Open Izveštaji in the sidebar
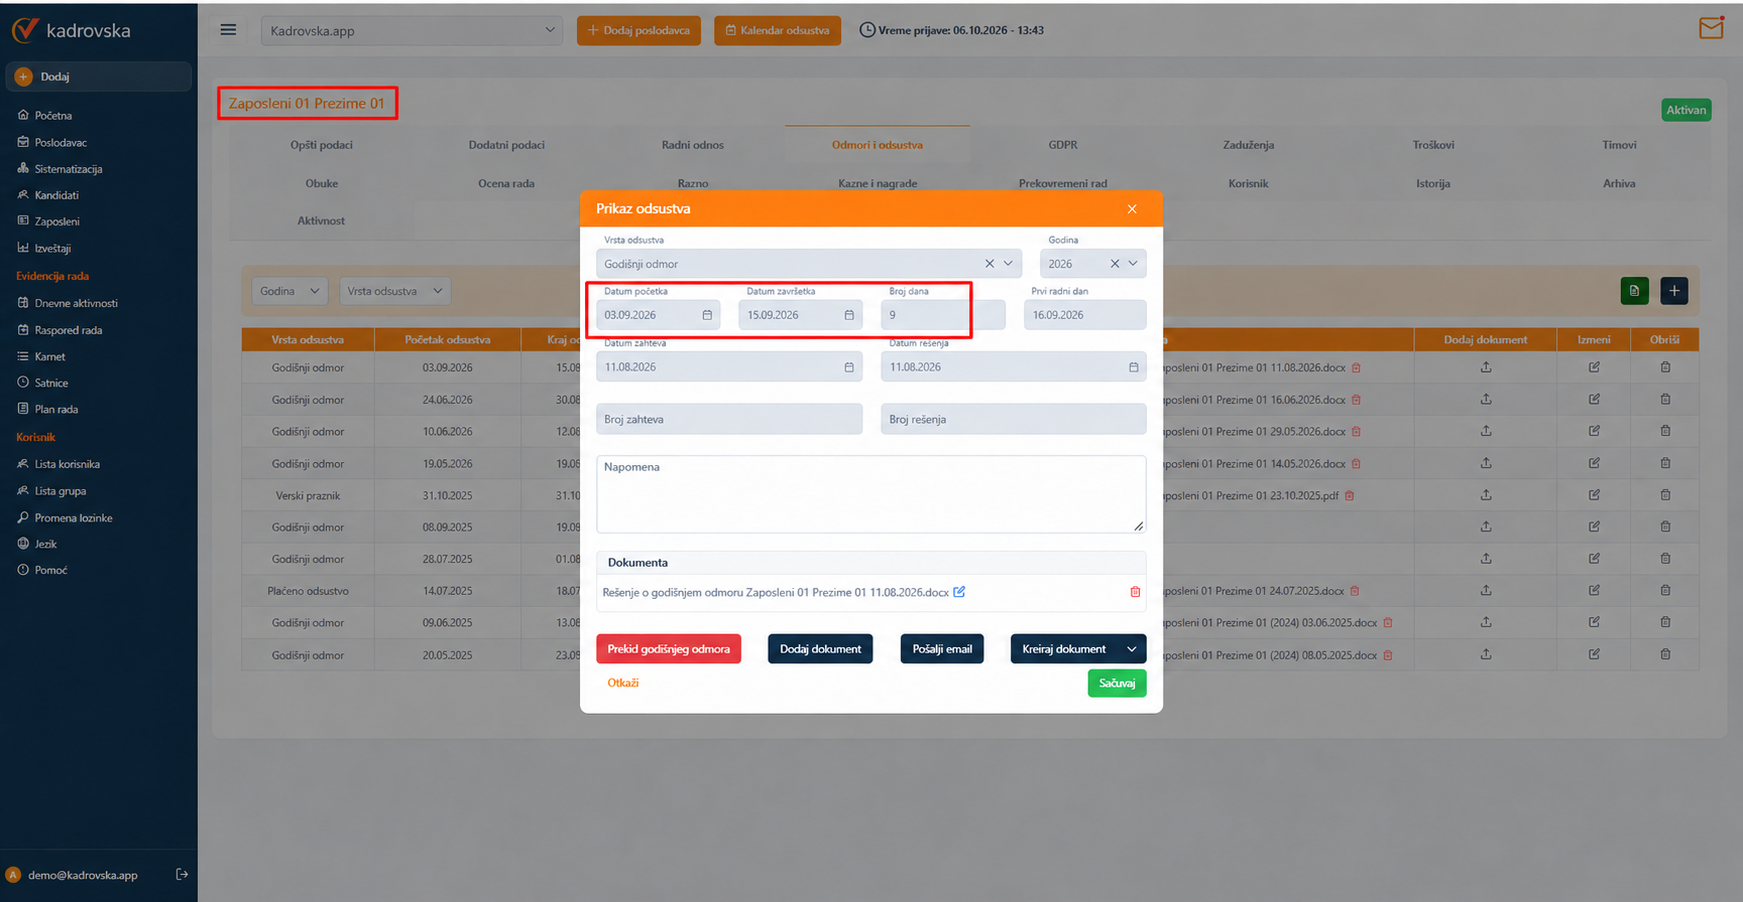The width and height of the screenshot is (1743, 902). pyautogui.click(x=53, y=248)
